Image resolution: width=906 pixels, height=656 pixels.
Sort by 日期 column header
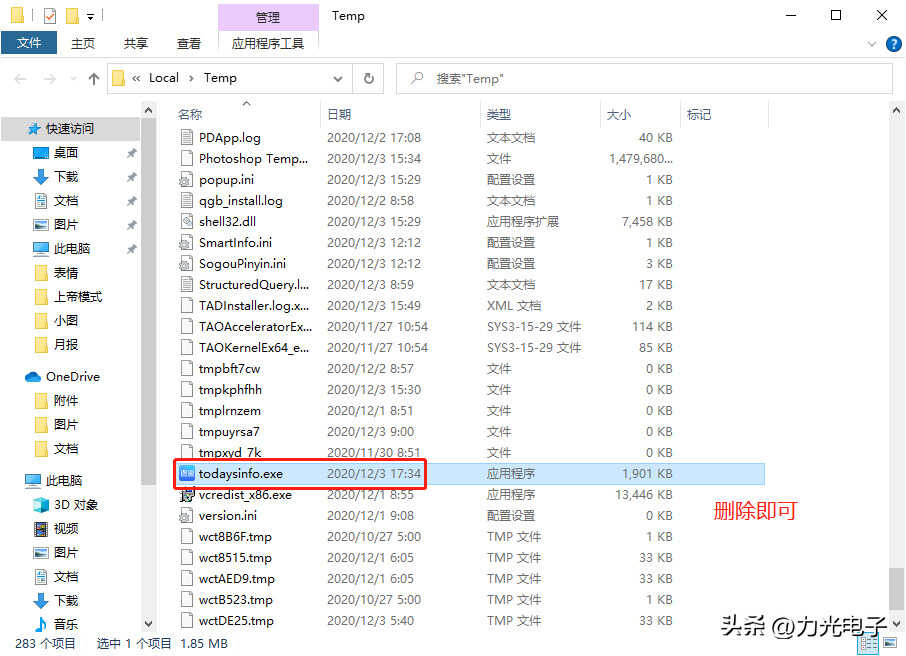(339, 114)
